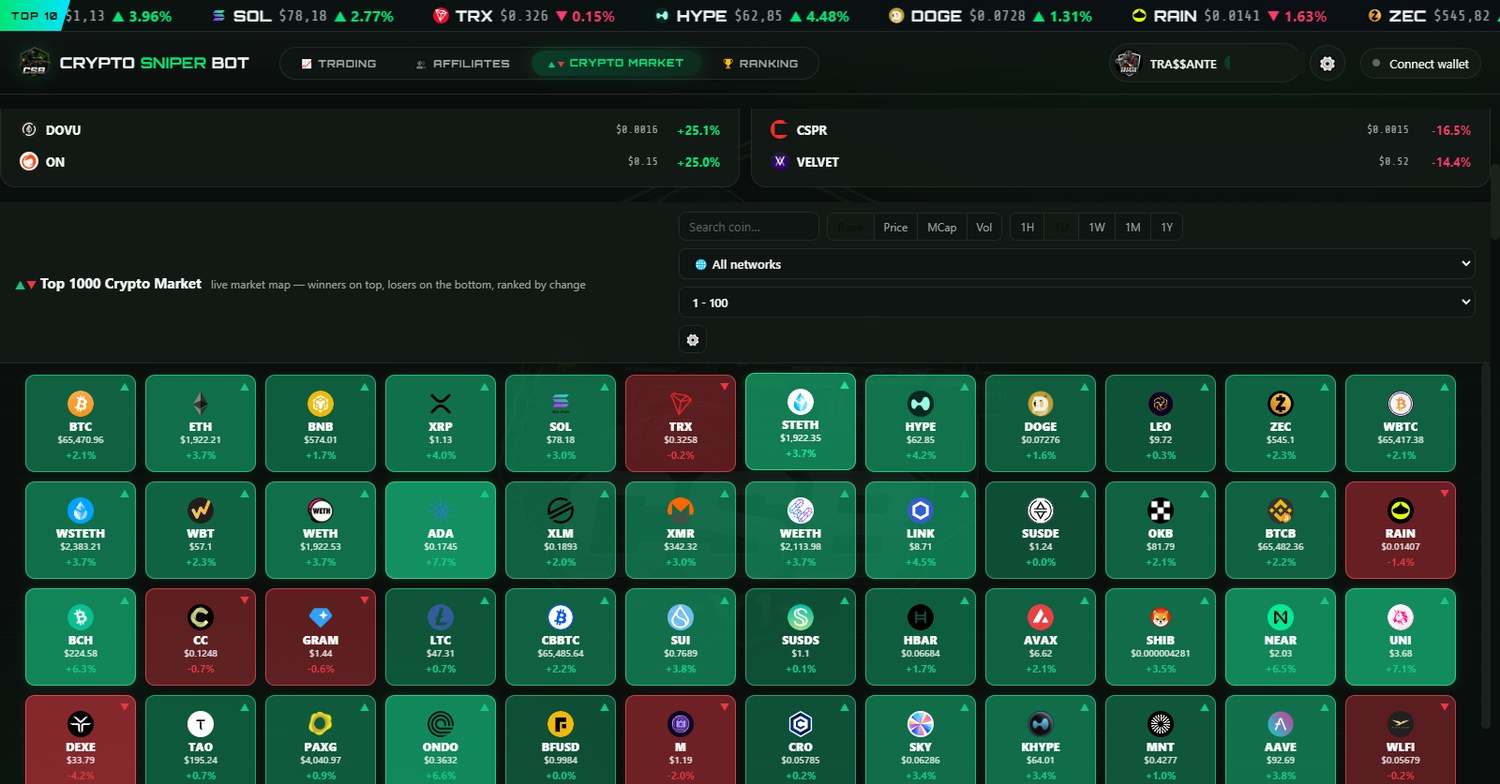Open the ZEC coin tile
Viewport: 1500px width, 784px height.
pos(1280,423)
